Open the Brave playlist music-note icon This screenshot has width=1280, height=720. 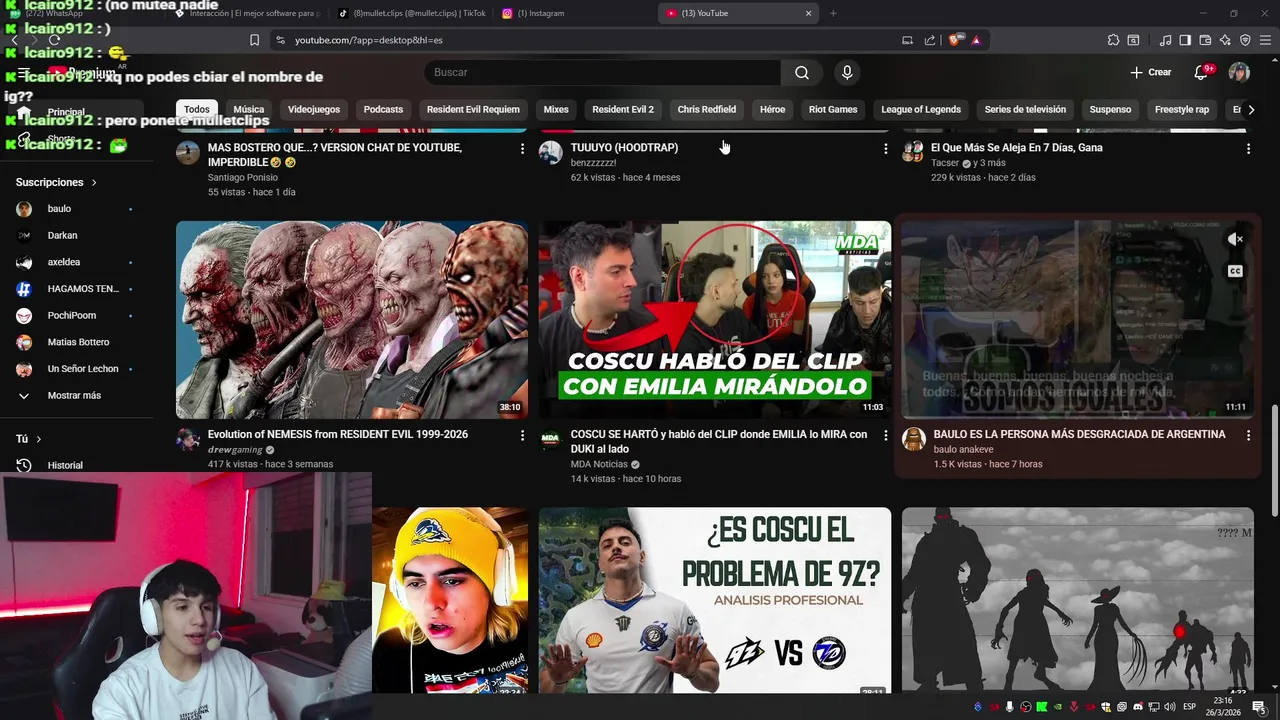coord(1166,40)
